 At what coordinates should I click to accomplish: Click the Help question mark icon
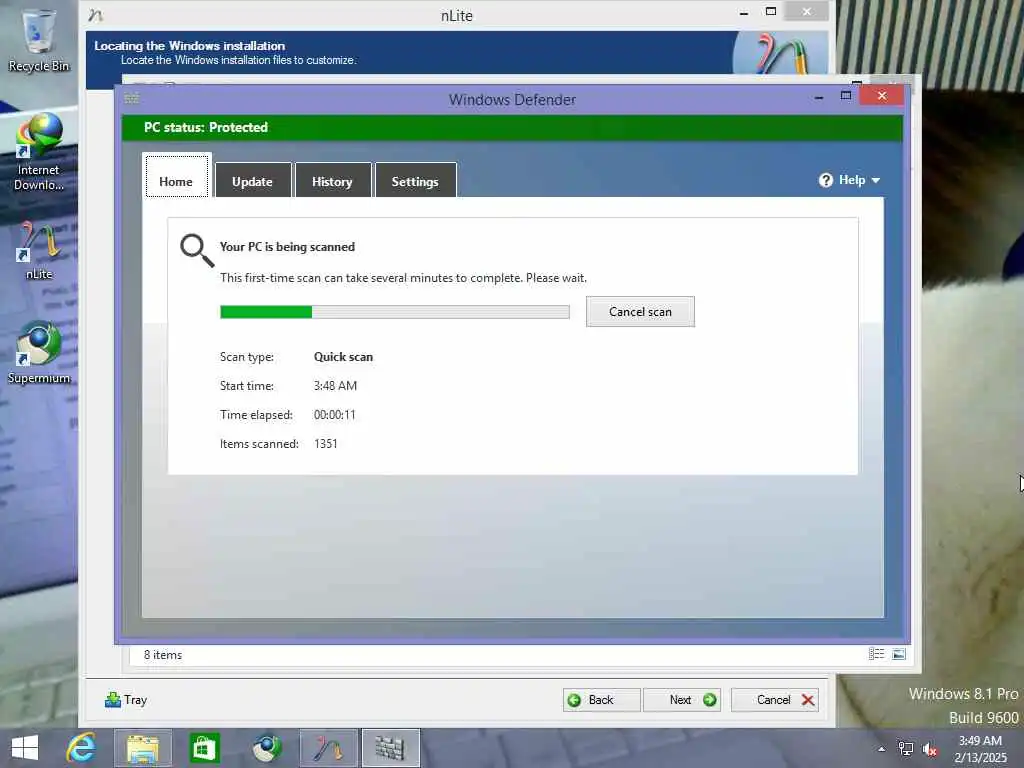[825, 180]
